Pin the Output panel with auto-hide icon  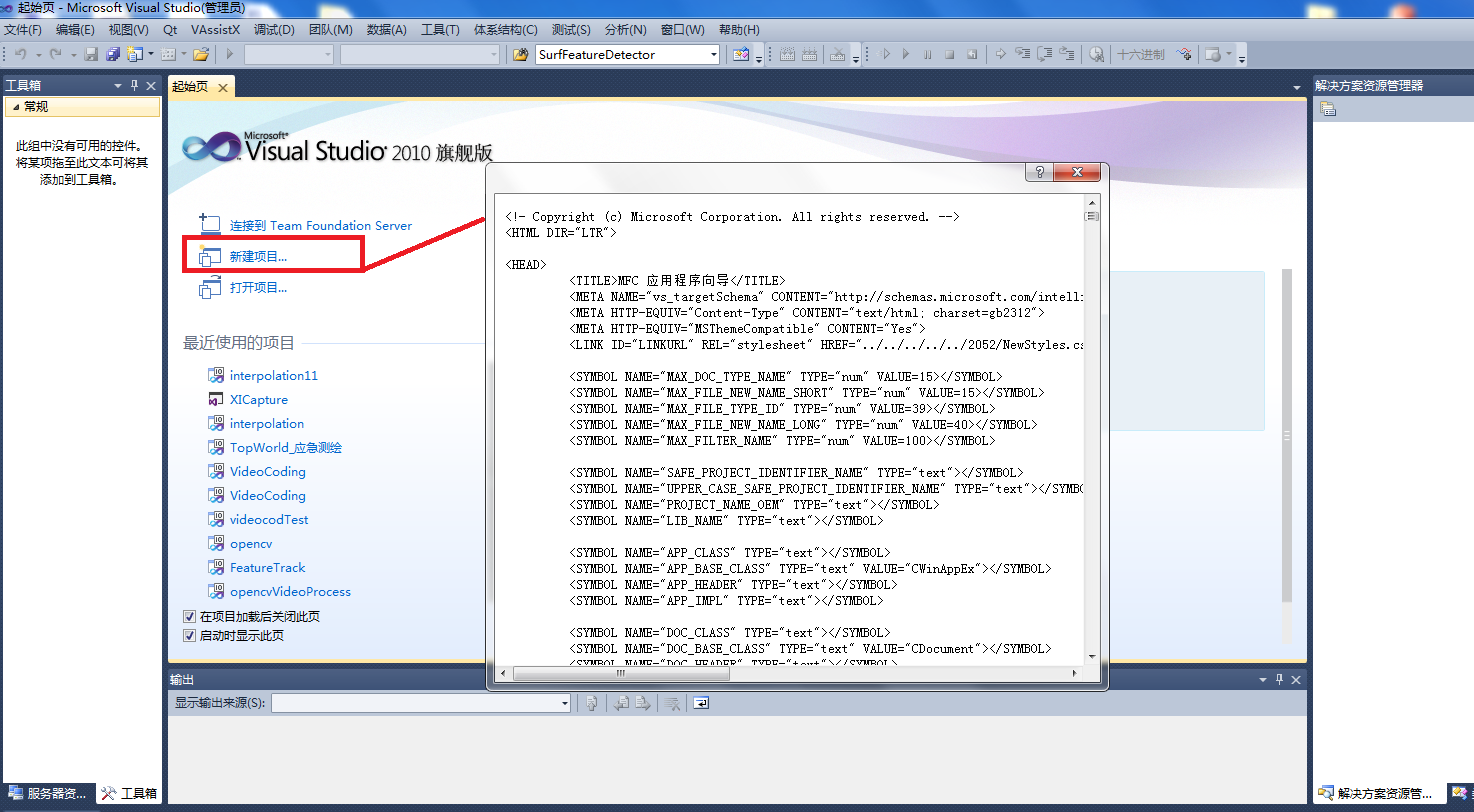point(1280,679)
